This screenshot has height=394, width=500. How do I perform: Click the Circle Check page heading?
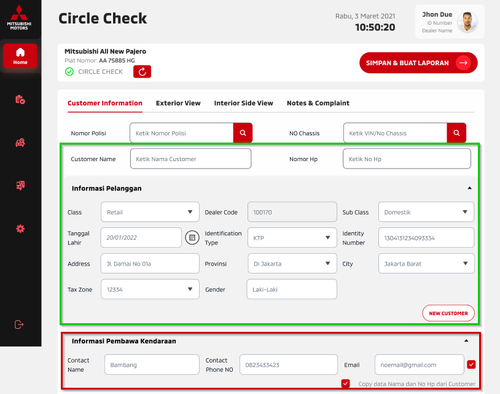[103, 18]
